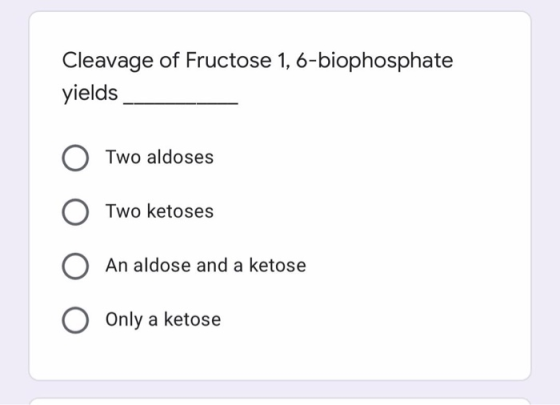The image size is (560, 405).
Task: Choose the "Two ketoses" radio circle
Action: tap(75, 212)
